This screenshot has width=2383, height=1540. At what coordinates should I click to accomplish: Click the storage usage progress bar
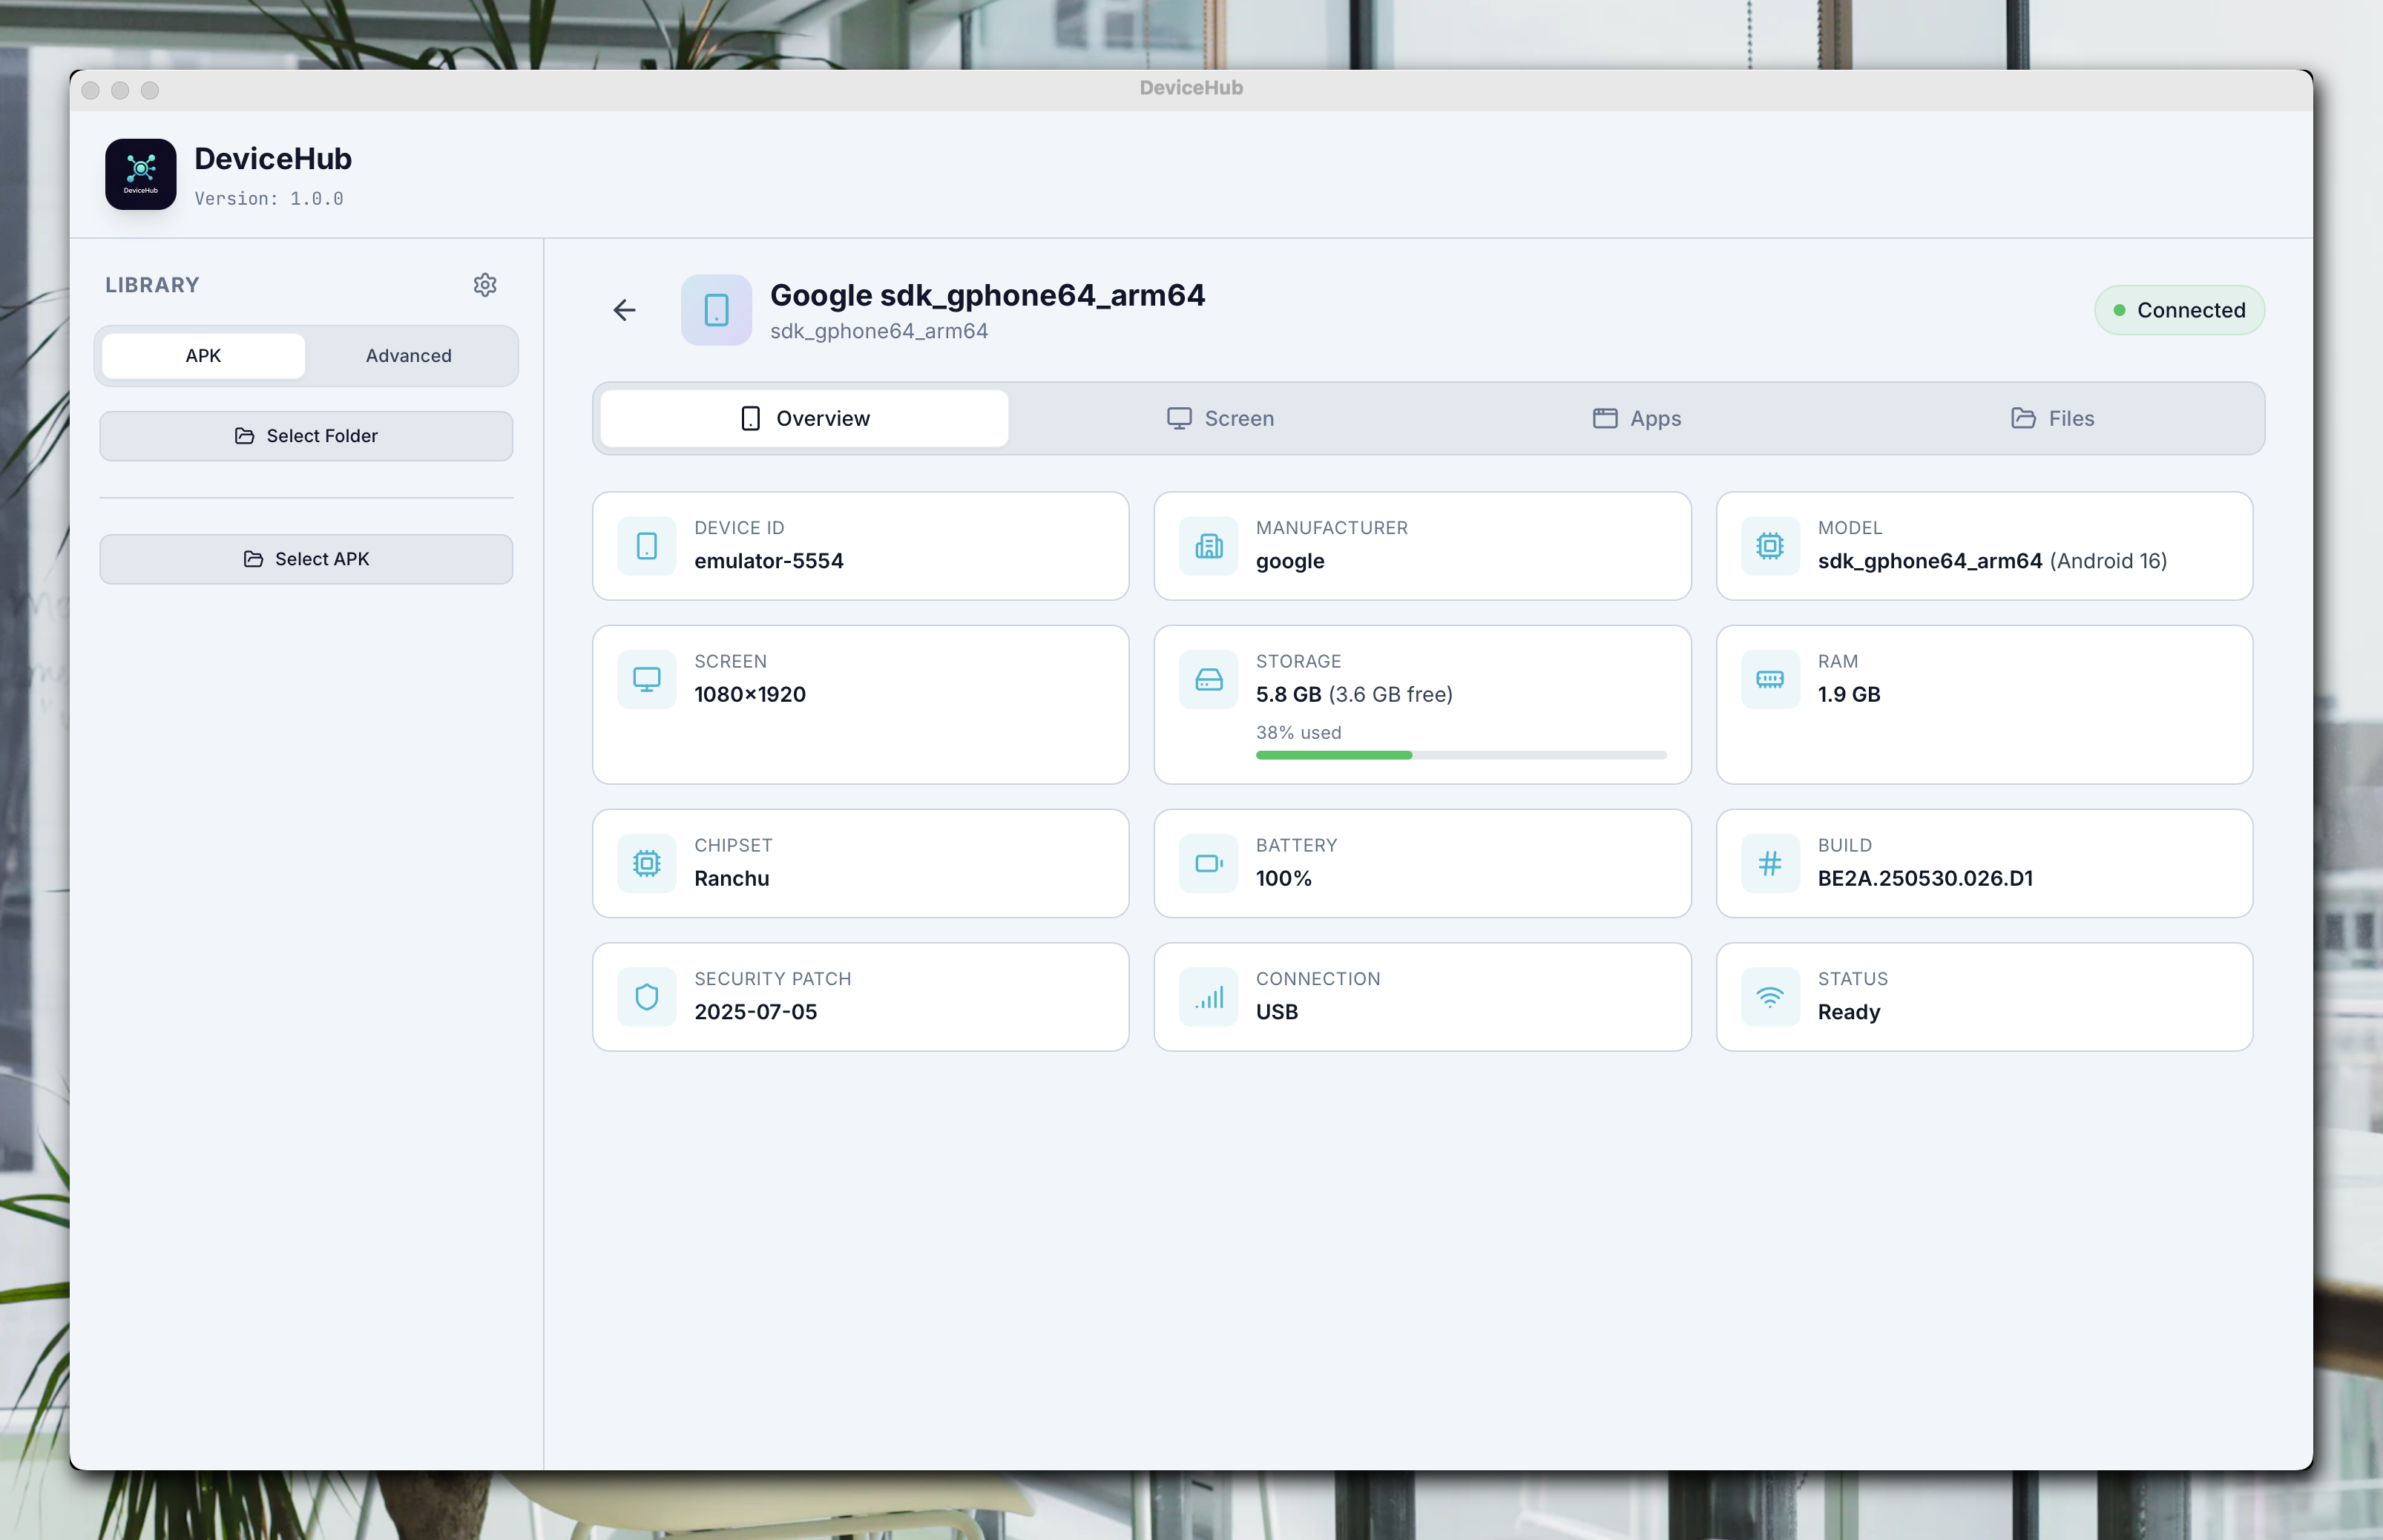coord(1460,756)
